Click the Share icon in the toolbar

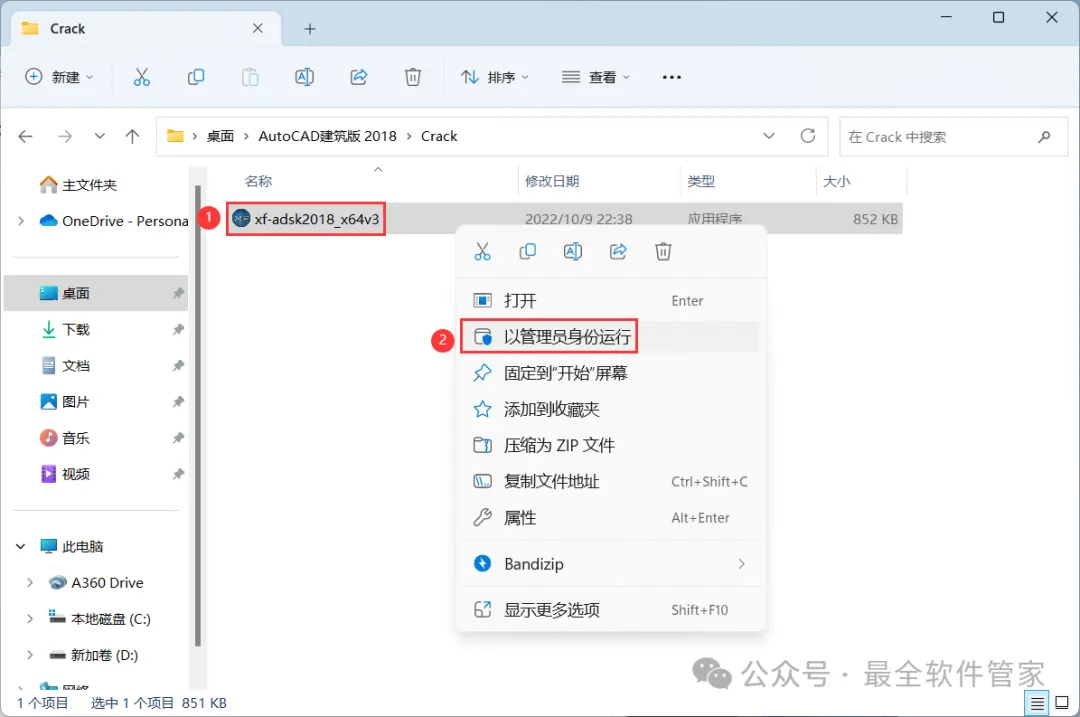[359, 77]
